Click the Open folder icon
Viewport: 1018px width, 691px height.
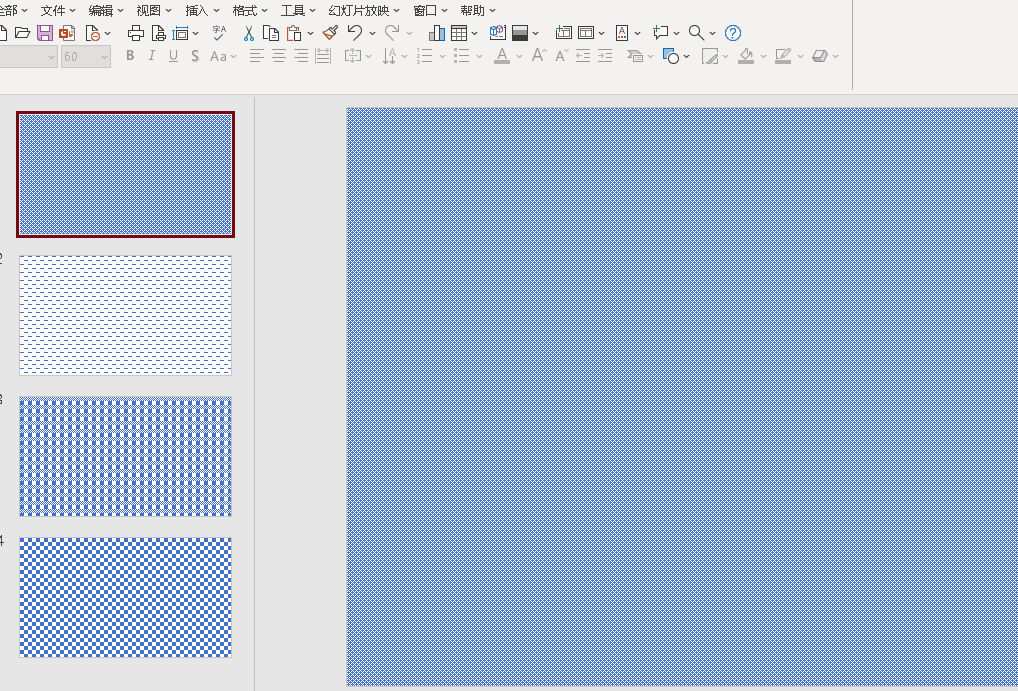(22, 33)
